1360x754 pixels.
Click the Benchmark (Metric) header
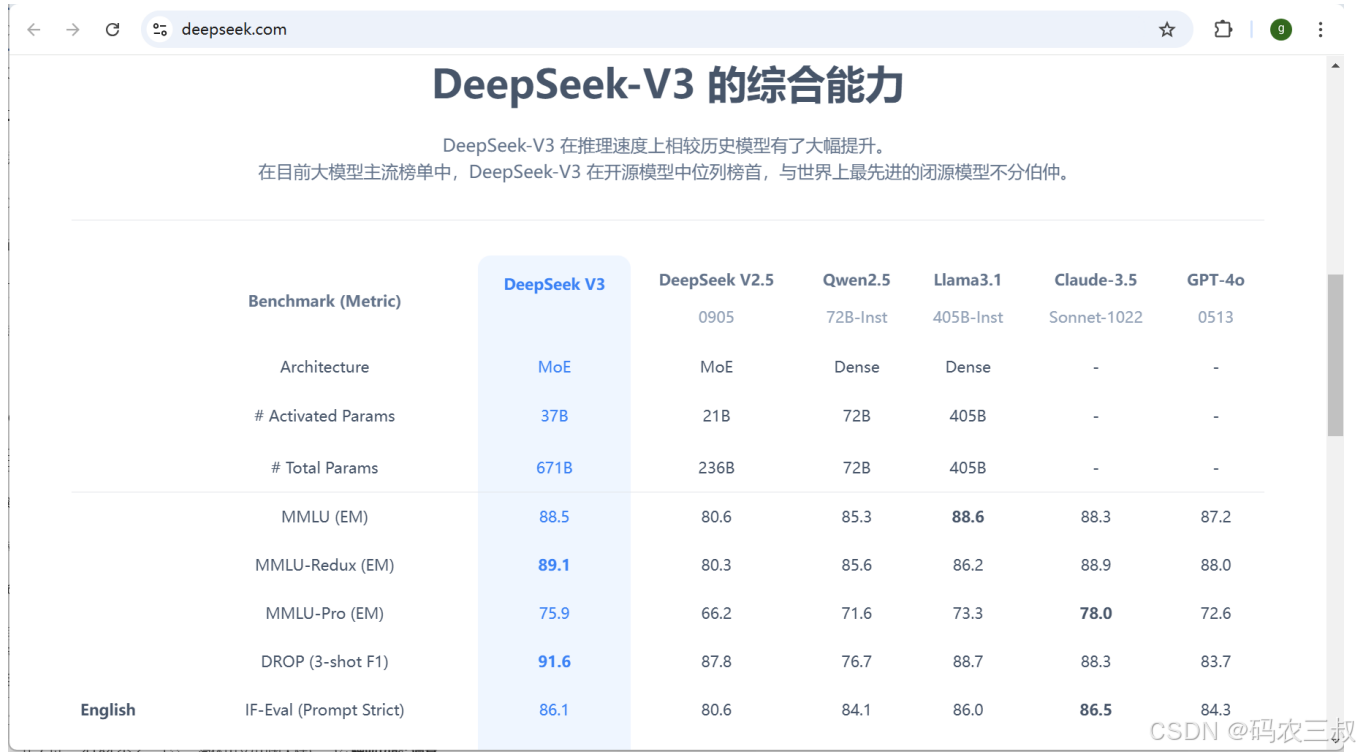[325, 301]
